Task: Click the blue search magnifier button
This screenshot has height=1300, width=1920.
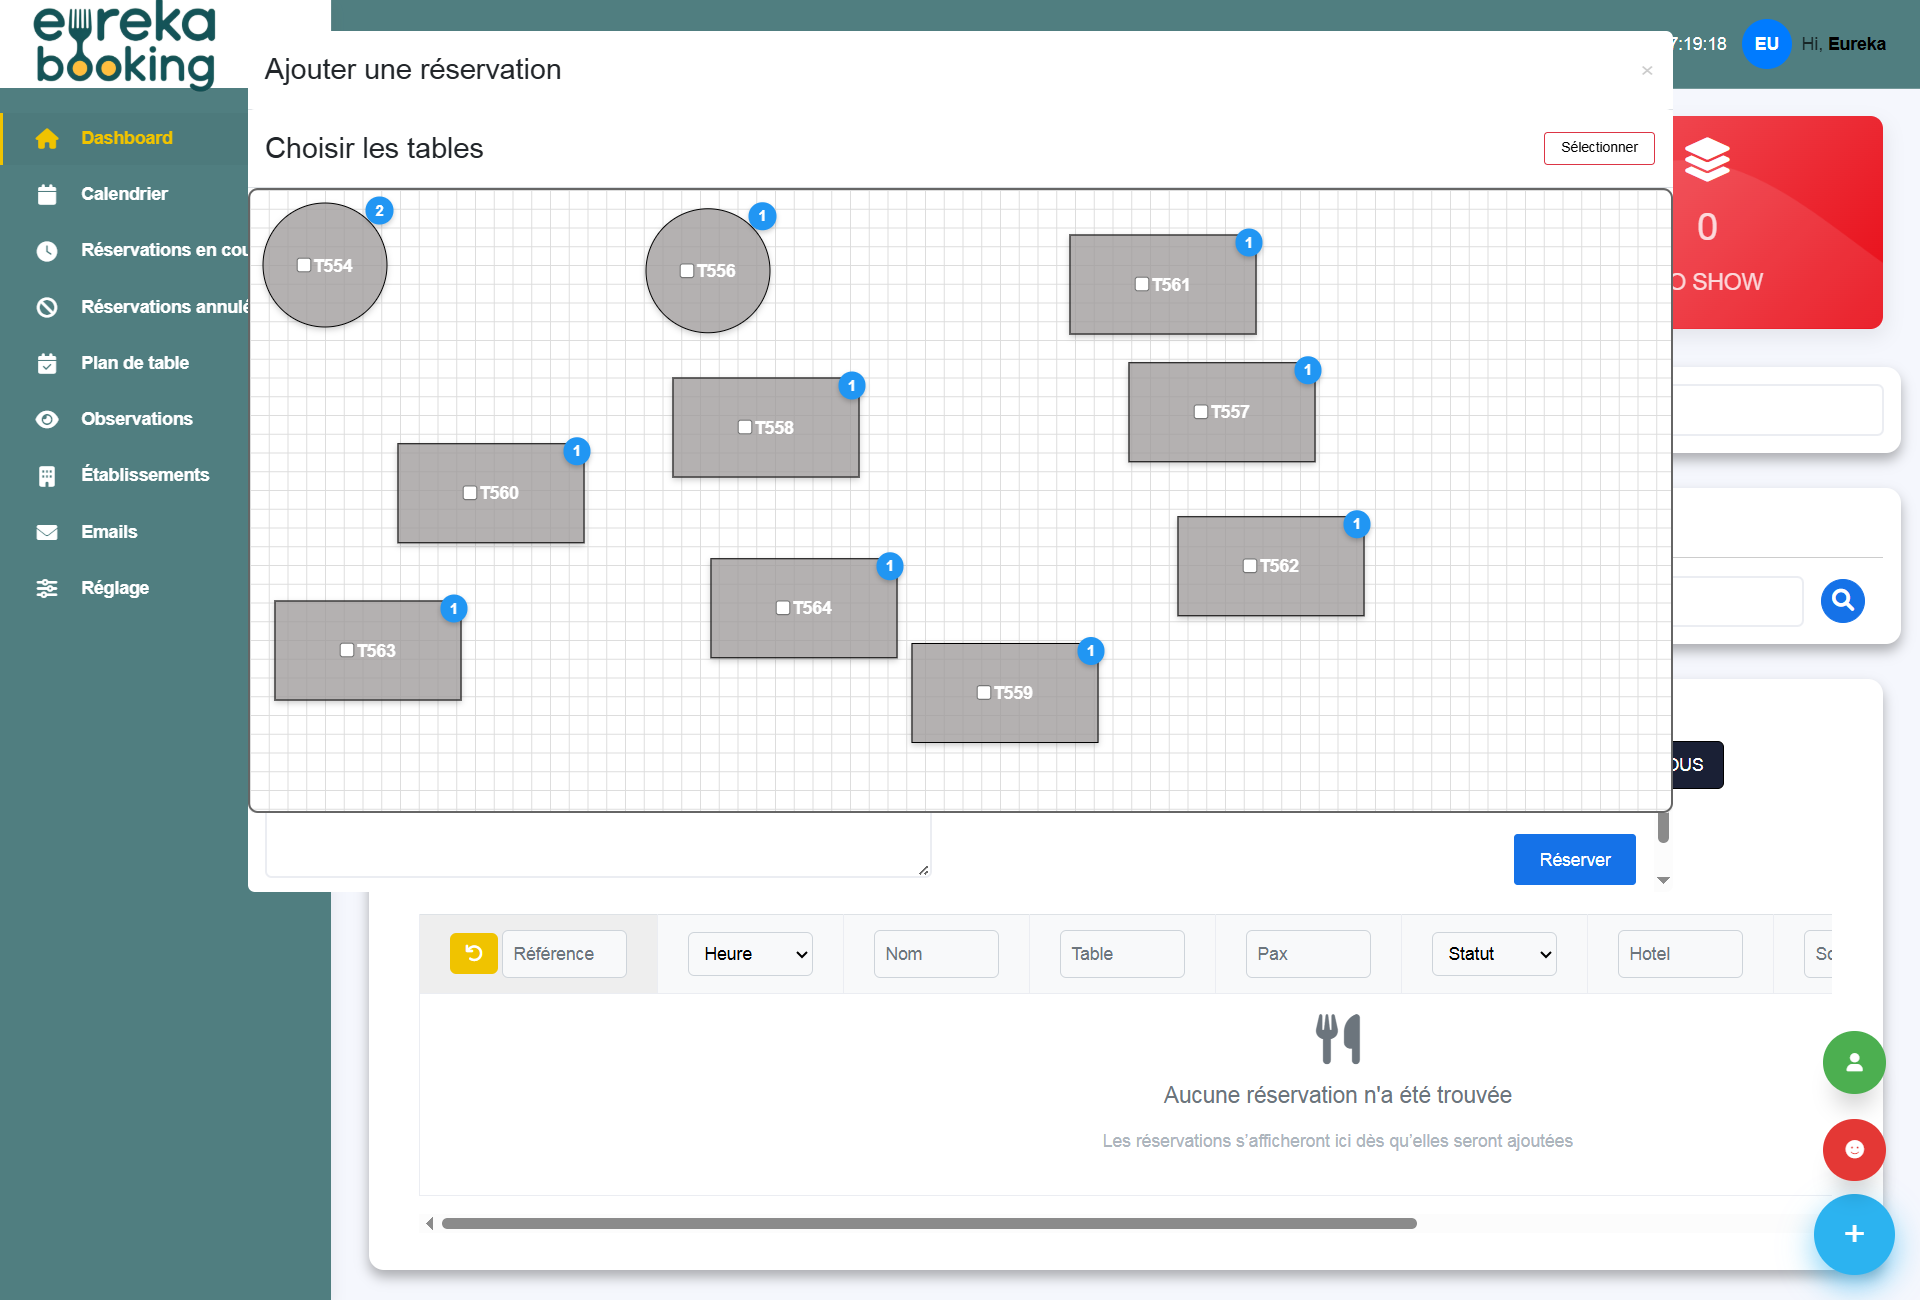Action: pyautogui.click(x=1842, y=600)
